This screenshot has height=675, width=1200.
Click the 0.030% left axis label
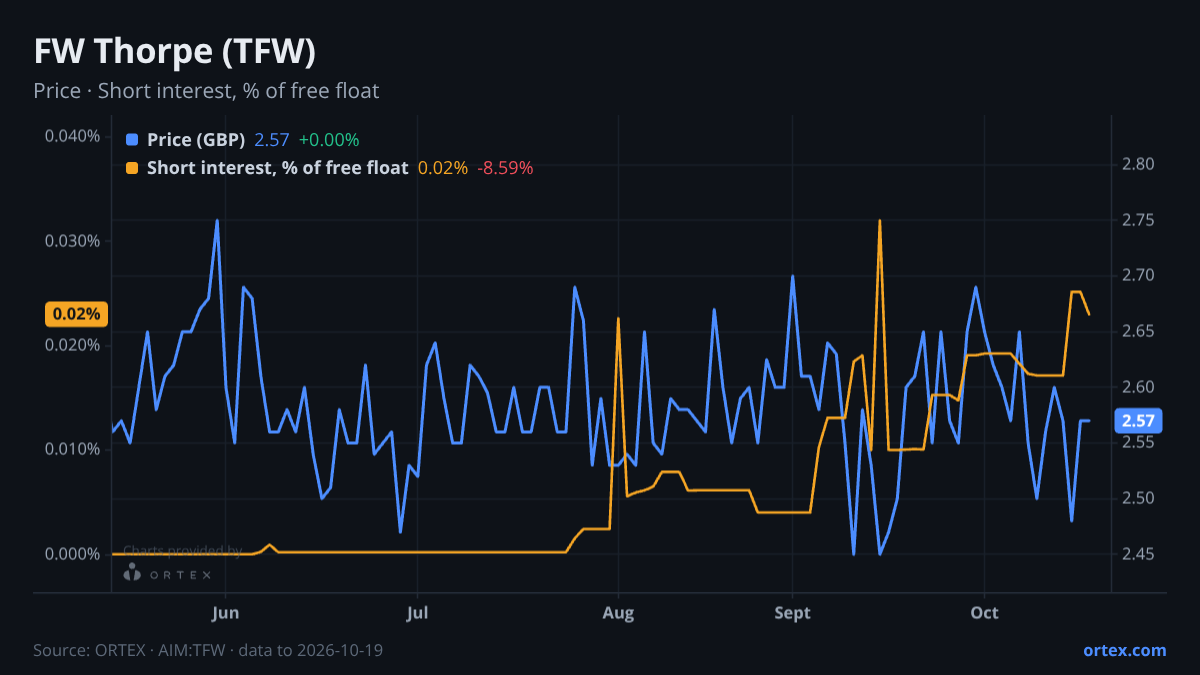tap(72, 241)
